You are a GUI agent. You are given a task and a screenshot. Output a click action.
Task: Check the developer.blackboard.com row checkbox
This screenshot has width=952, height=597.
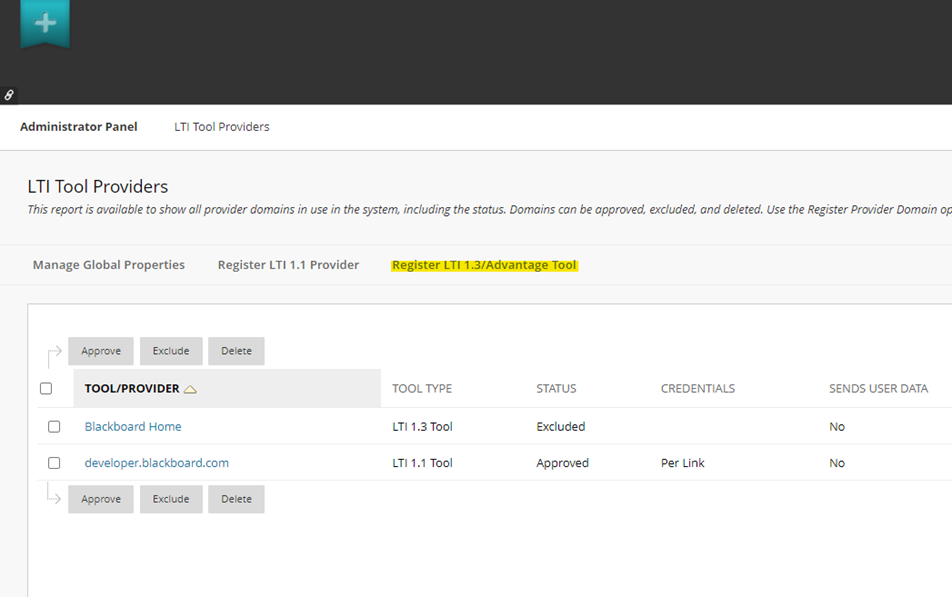tap(54, 463)
